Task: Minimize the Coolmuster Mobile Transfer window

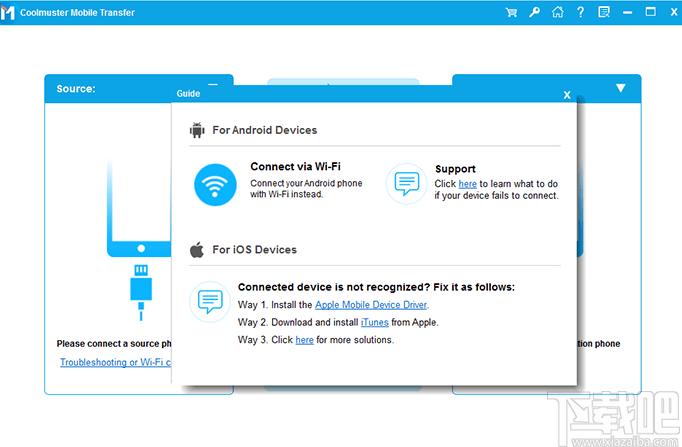Action: click(x=627, y=13)
